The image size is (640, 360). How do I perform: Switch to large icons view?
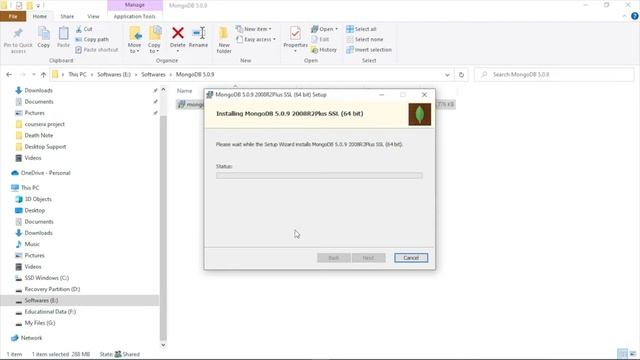click(633, 353)
